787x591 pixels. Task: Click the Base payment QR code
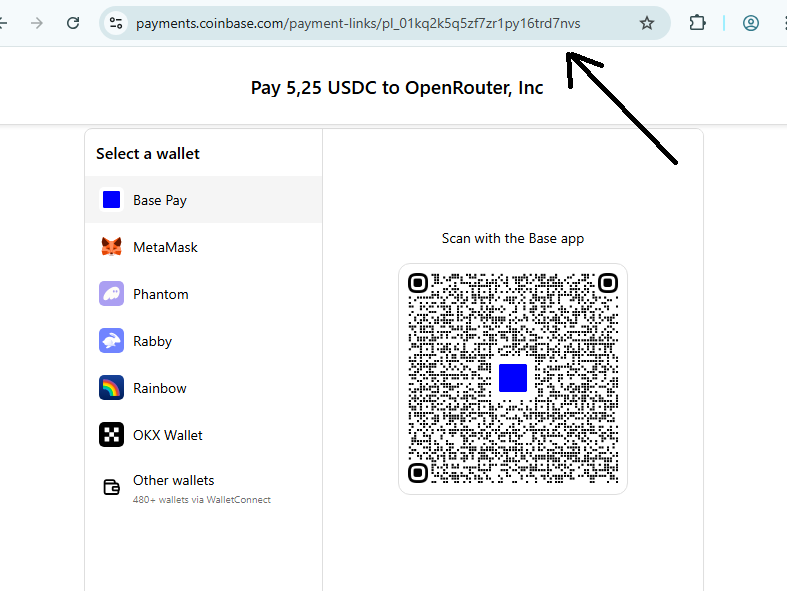tap(513, 379)
